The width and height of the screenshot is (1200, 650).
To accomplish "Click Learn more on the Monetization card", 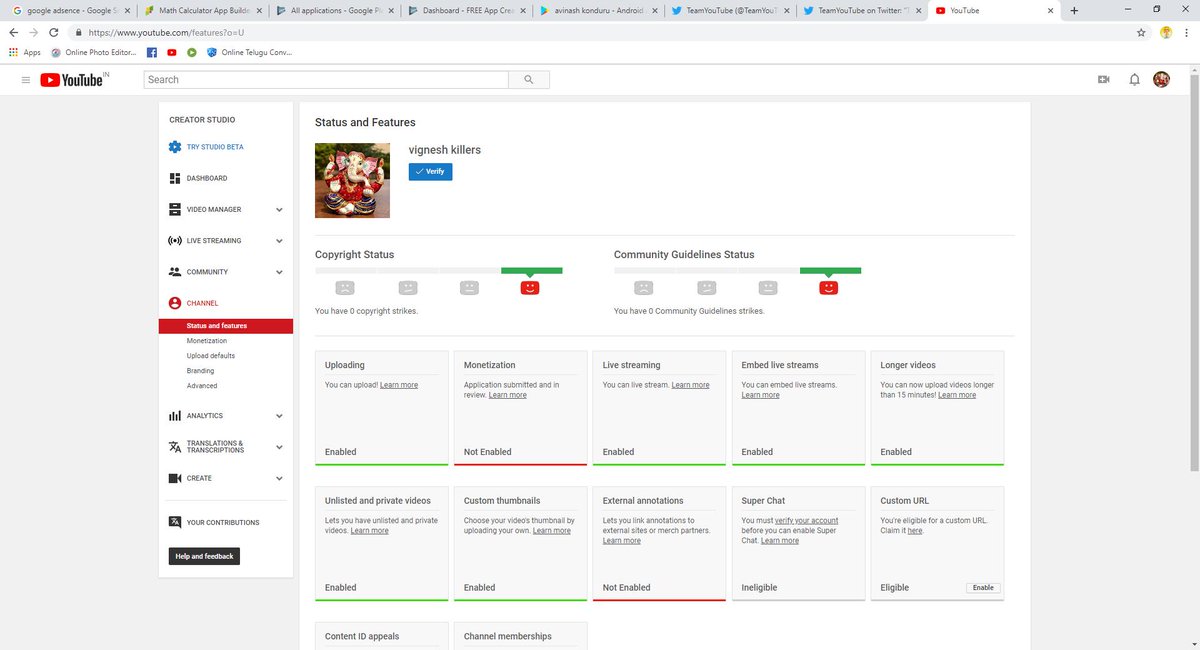I will (x=507, y=395).
